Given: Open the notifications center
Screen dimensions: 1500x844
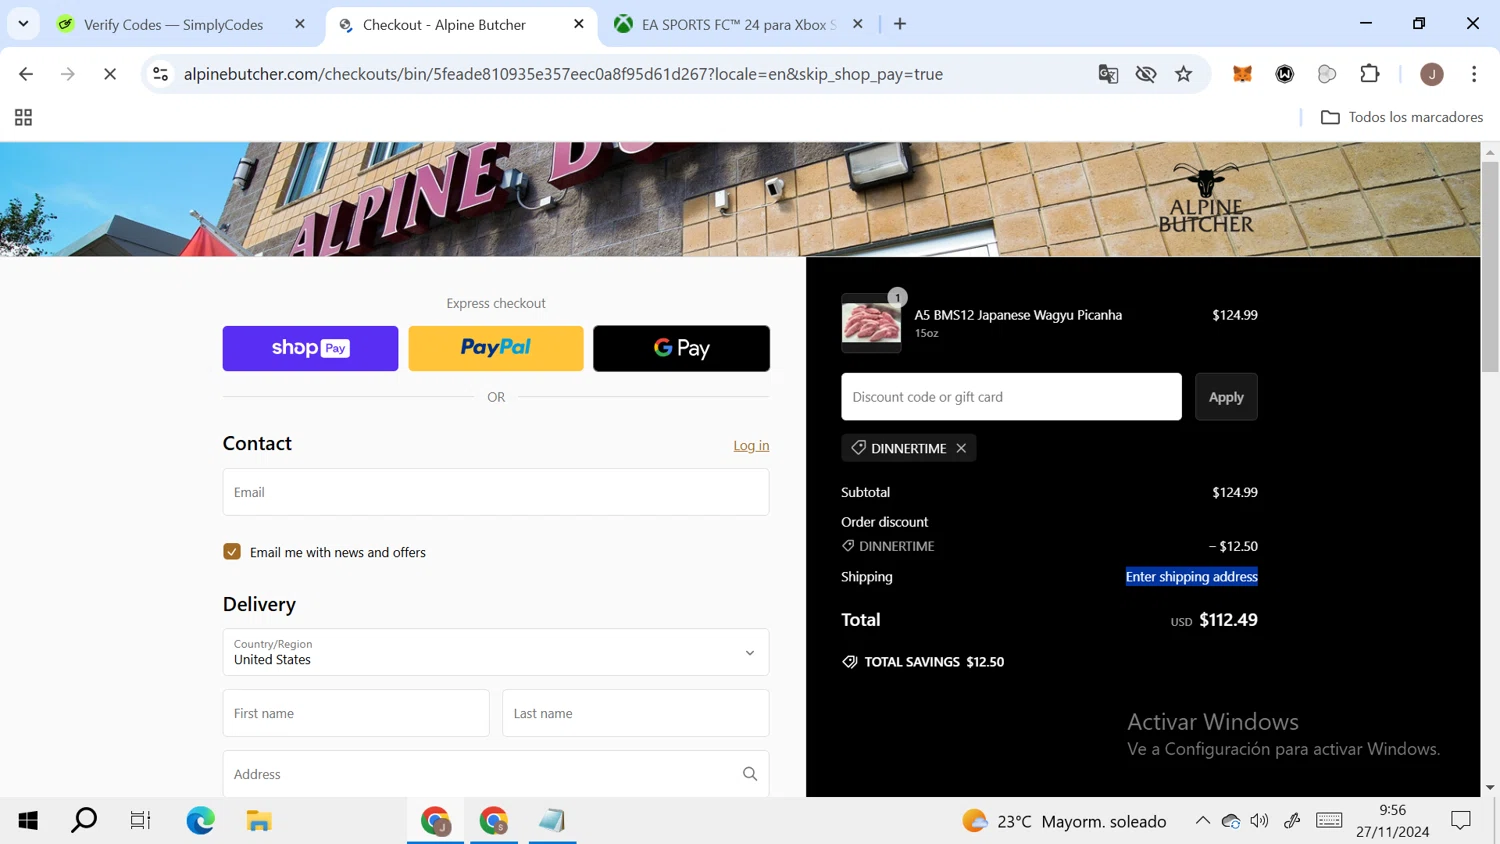Looking at the screenshot, I should coord(1461,821).
